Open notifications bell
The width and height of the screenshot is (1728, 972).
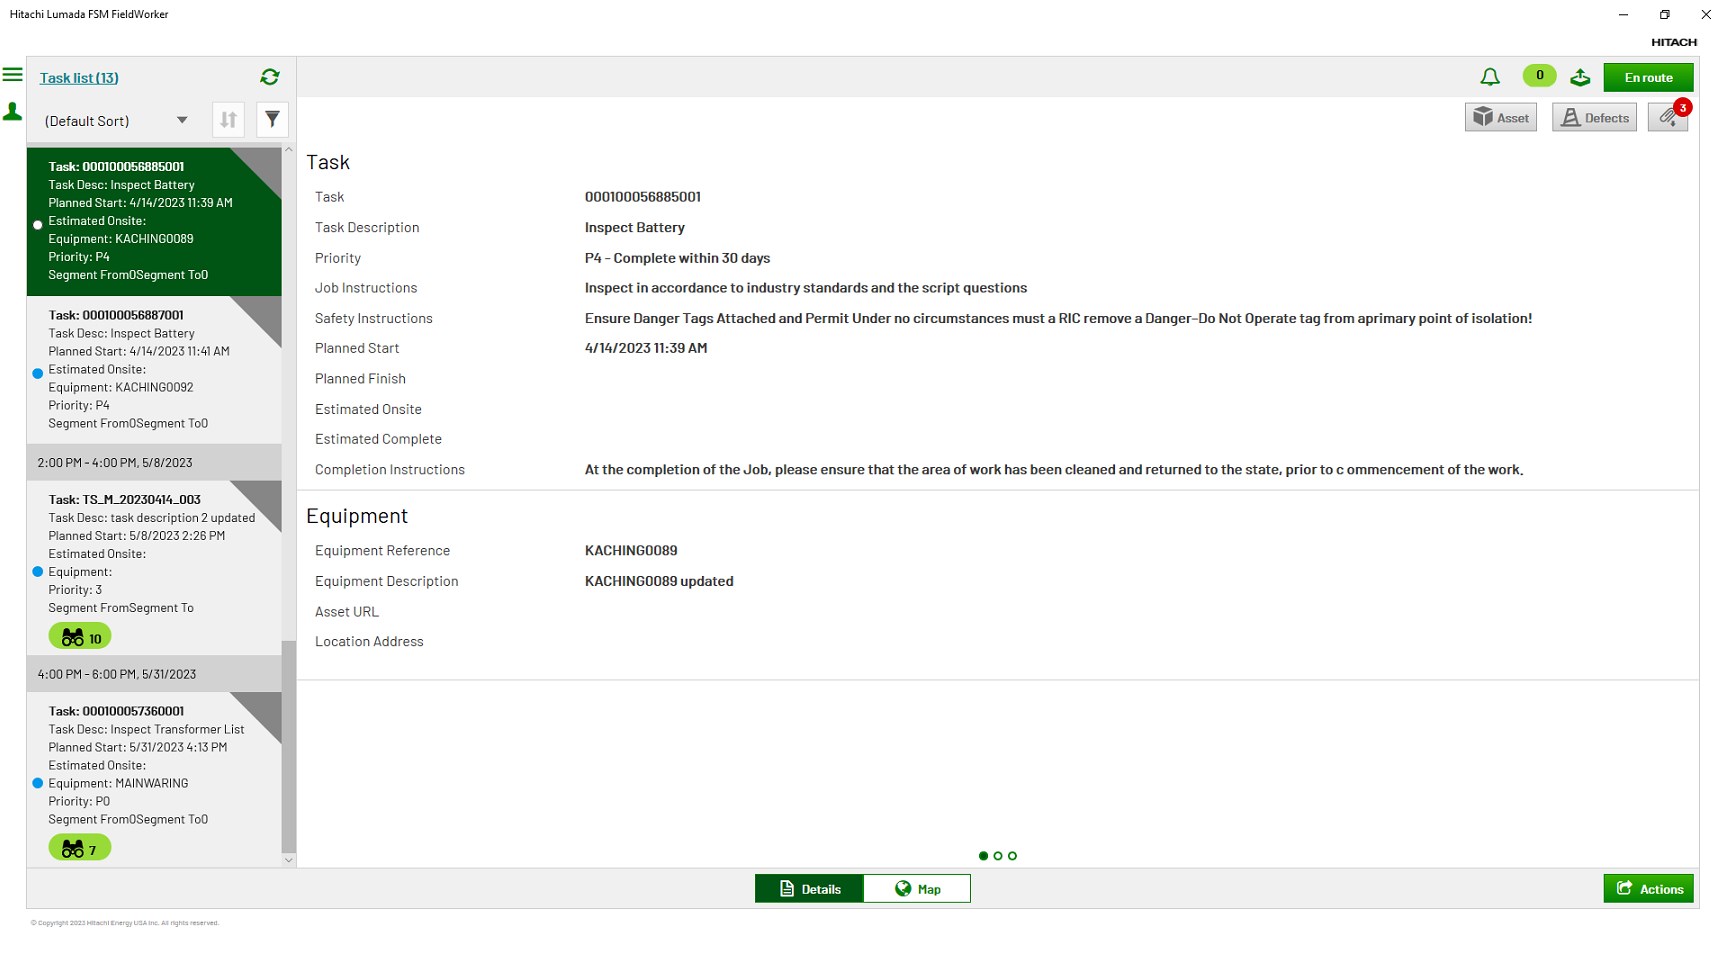pyautogui.click(x=1490, y=77)
